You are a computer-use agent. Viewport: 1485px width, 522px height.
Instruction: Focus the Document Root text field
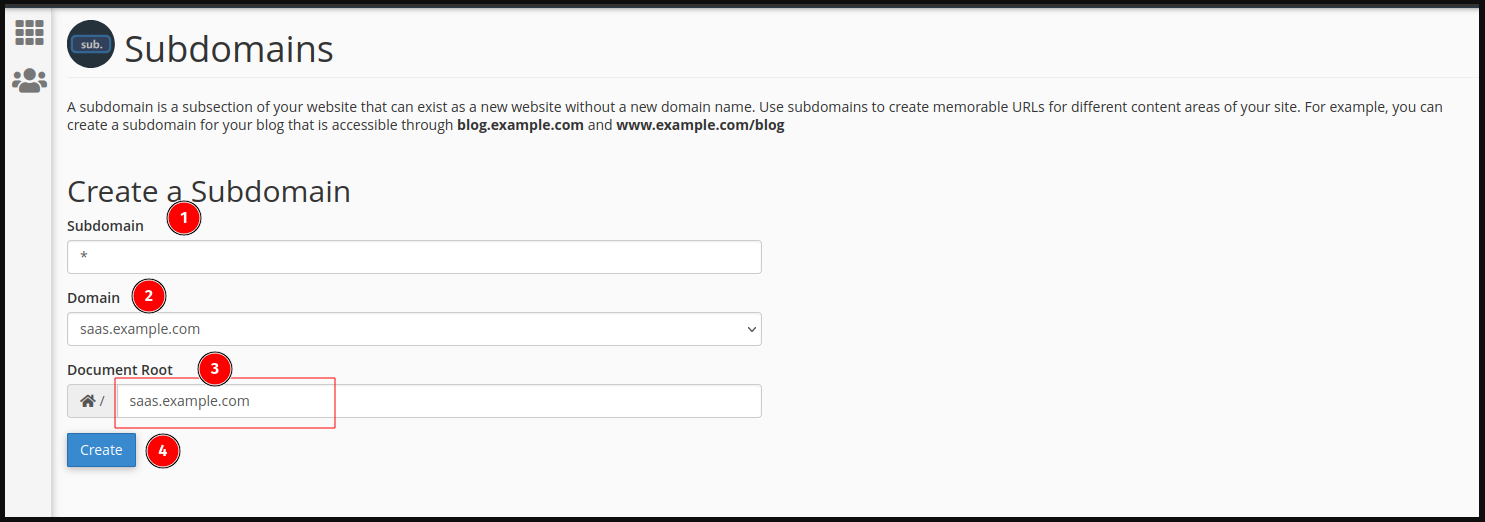(x=439, y=401)
